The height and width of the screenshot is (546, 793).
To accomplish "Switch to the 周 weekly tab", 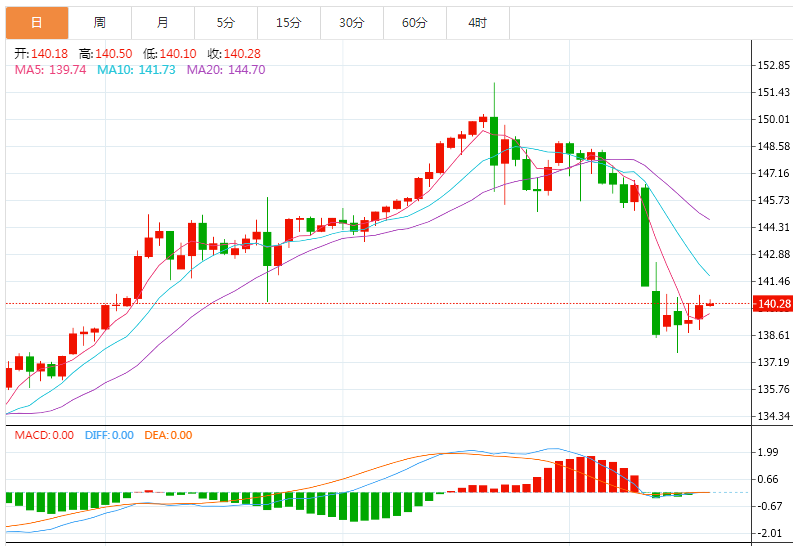I will click(100, 23).
